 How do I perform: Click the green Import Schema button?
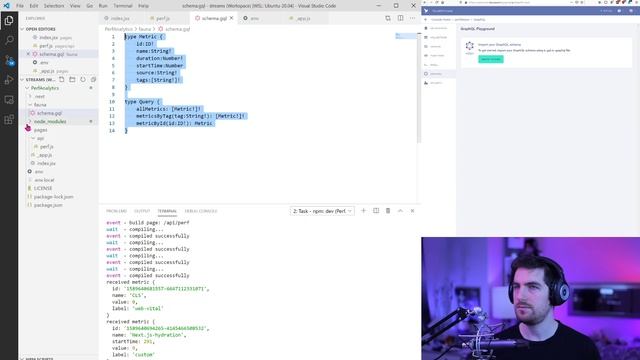491,59
